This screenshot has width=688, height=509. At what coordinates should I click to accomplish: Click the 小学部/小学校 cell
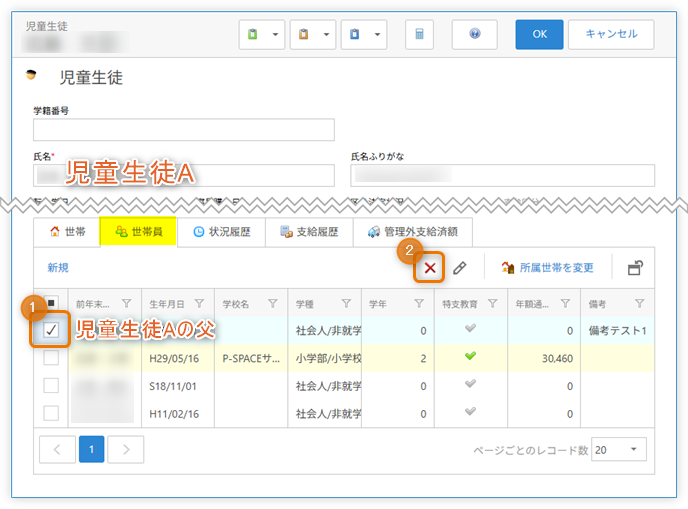click(325, 358)
